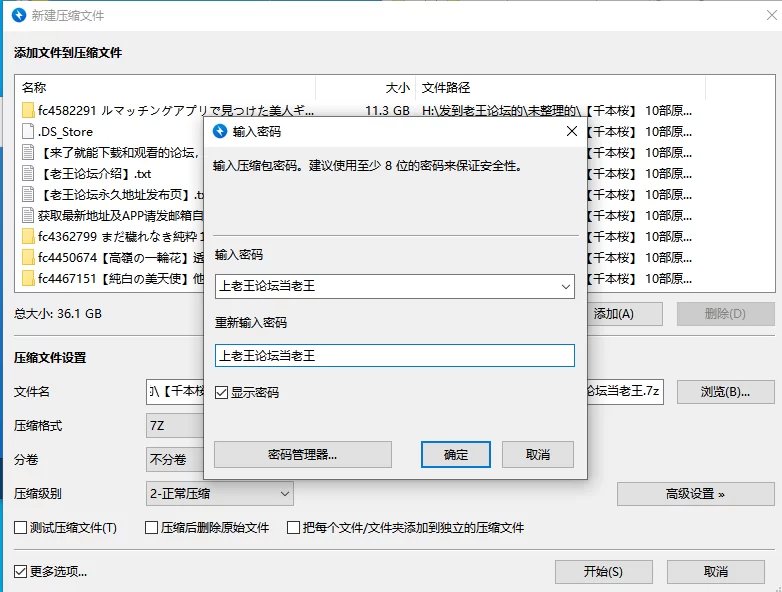The image size is (782, 592).
Task: Click the fc4362799 folder icon
Action: point(28,236)
